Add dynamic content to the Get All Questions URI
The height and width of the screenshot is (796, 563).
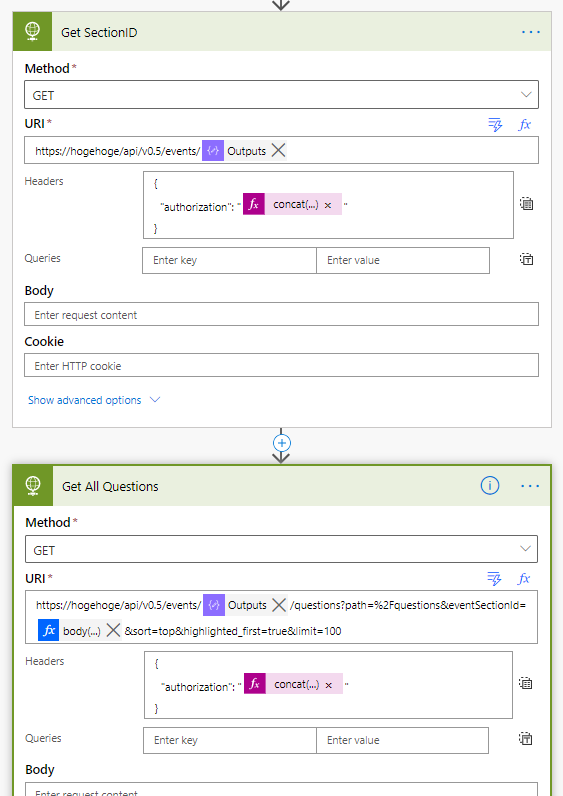494,578
